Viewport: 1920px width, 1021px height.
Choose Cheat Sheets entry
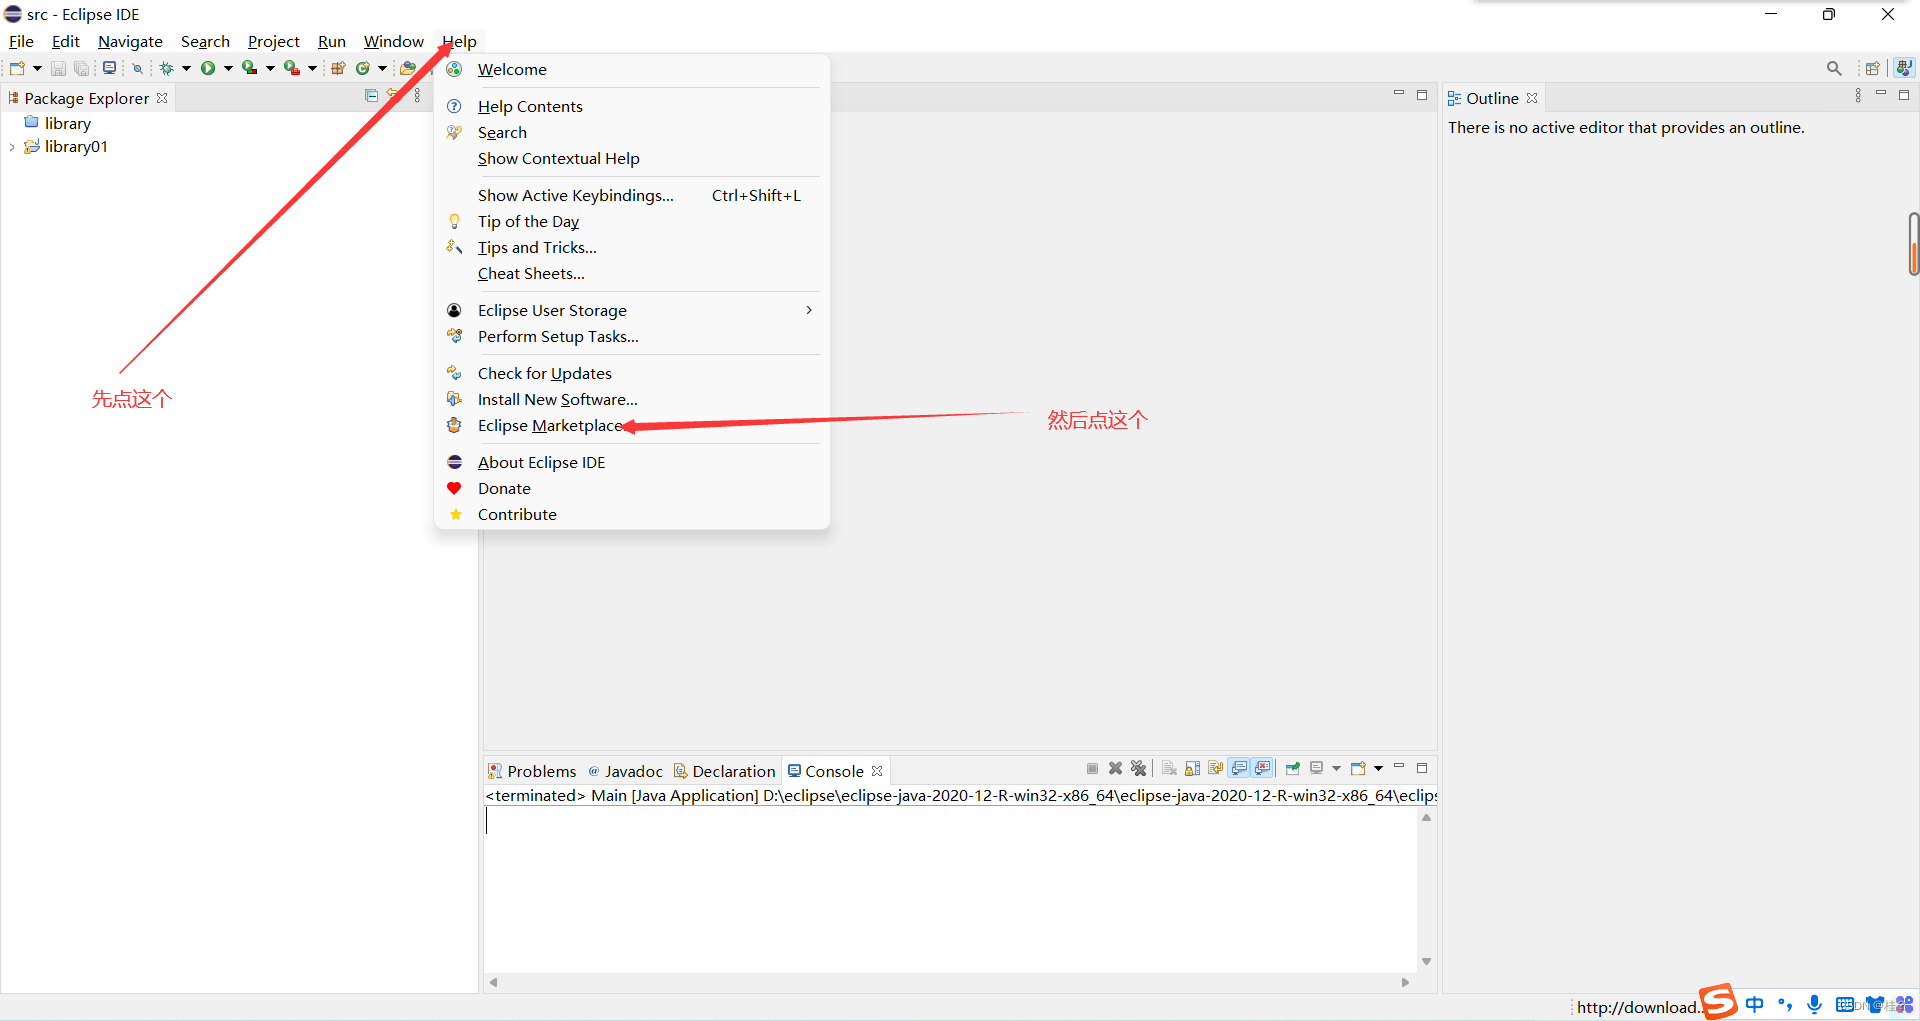tap(631, 273)
